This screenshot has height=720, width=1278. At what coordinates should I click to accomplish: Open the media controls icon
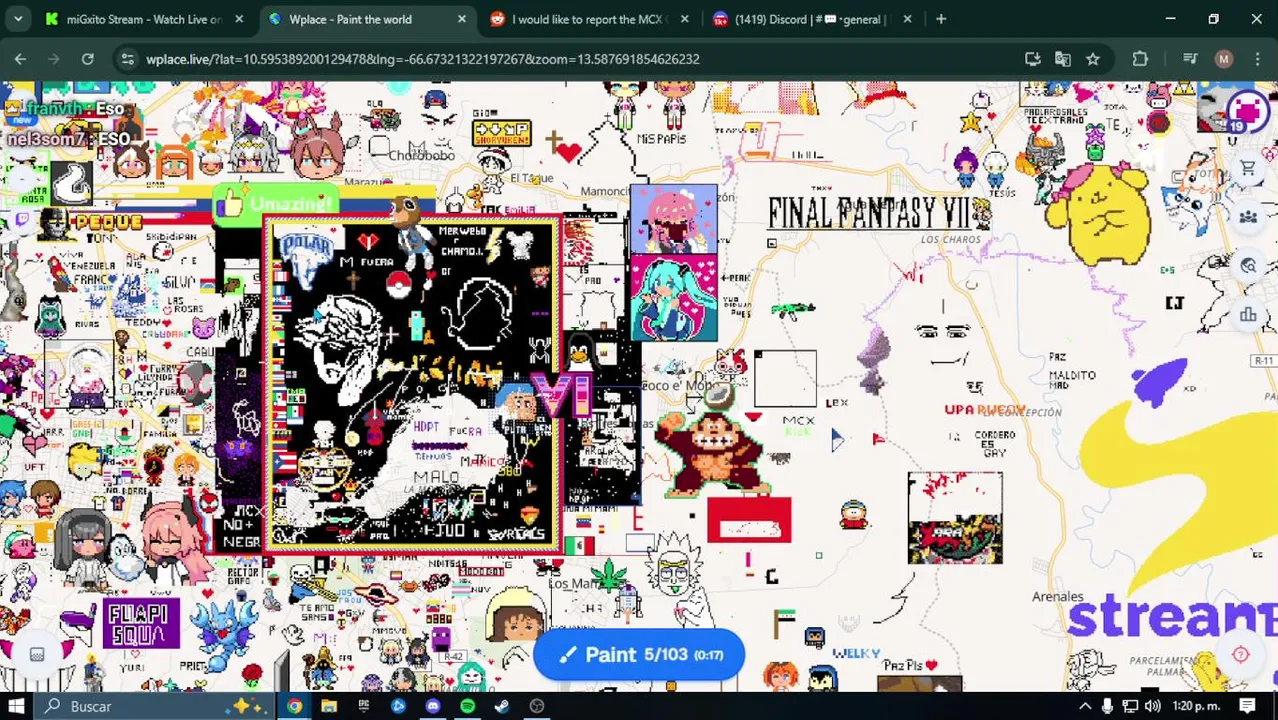1190,59
